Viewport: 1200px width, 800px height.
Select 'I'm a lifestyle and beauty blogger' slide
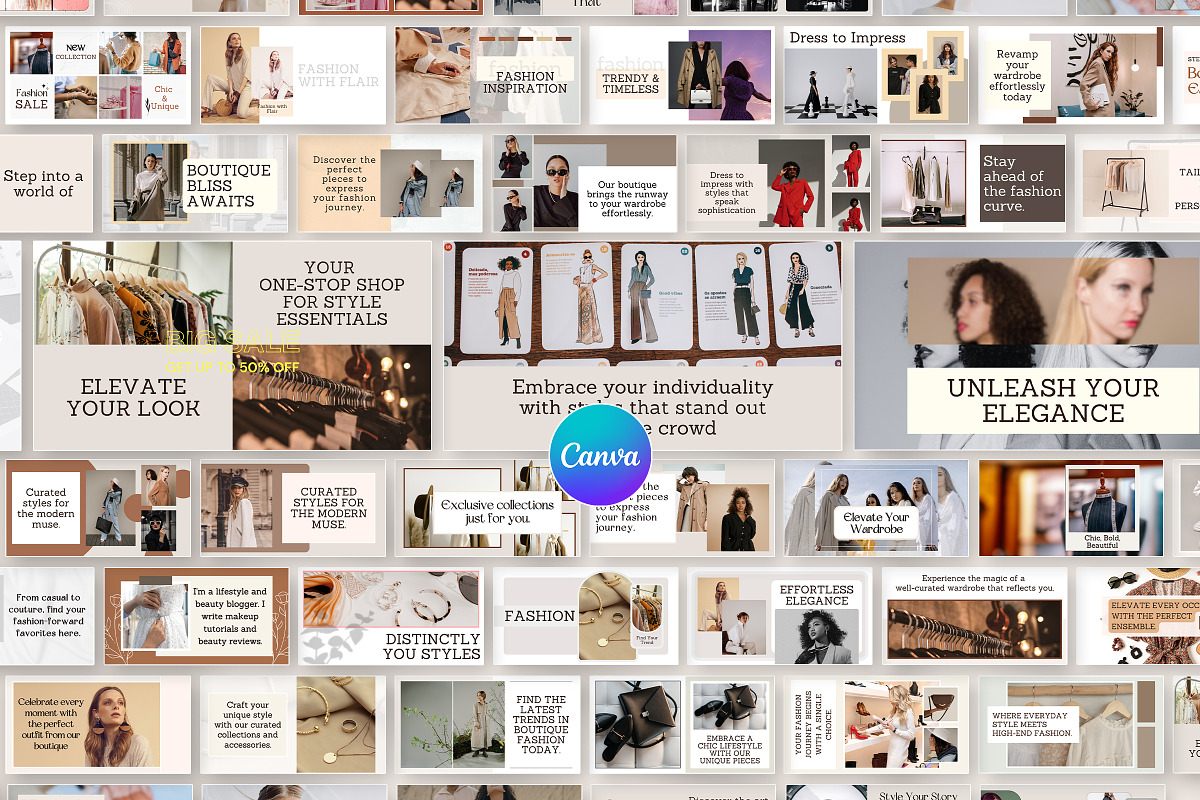(x=196, y=616)
